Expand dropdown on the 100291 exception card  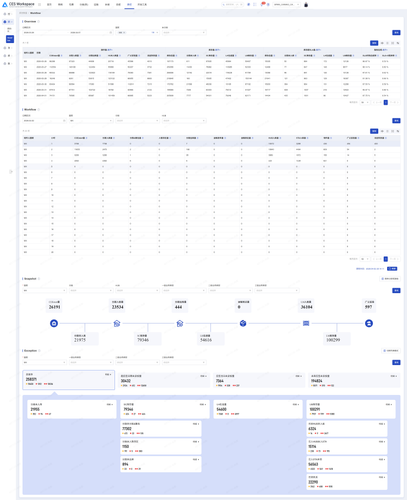point(389,404)
